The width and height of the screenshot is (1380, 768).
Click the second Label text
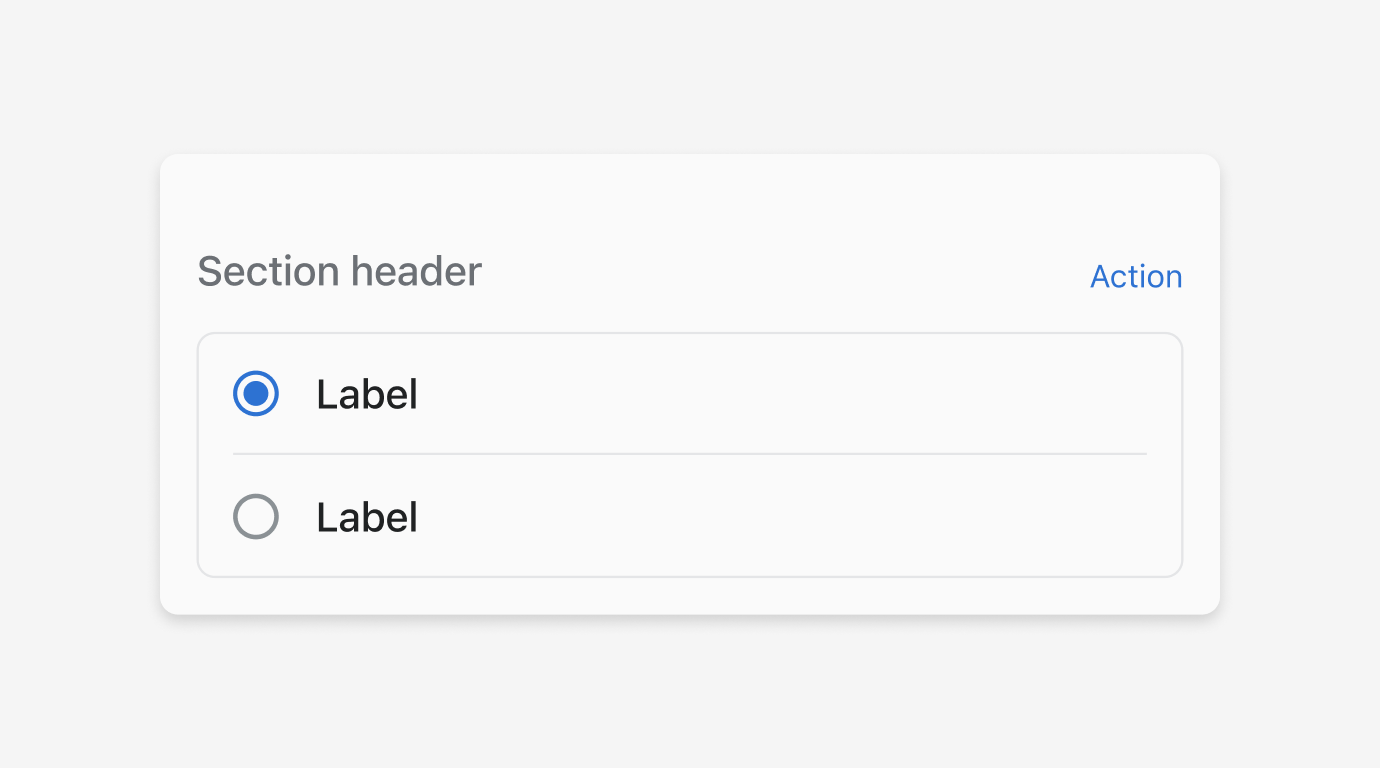[x=367, y=517]
